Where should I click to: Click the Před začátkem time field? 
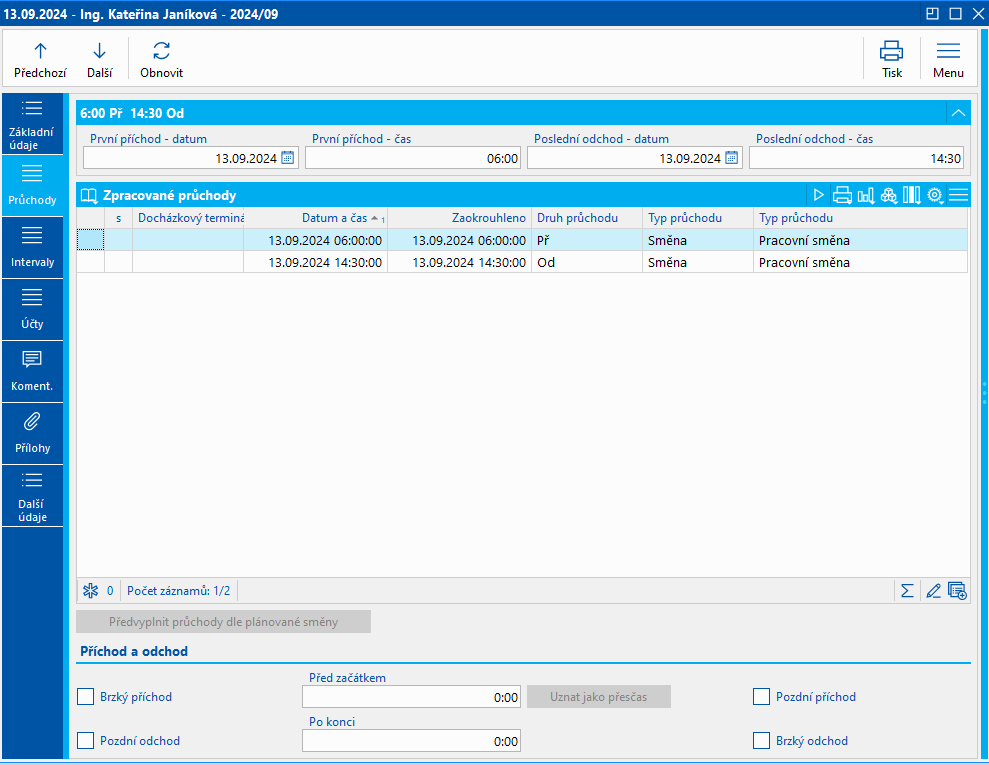tap(411, 697)
